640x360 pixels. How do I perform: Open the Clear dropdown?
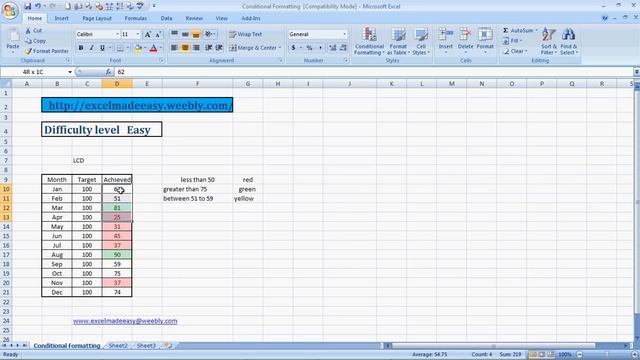[x=515, y=51]
